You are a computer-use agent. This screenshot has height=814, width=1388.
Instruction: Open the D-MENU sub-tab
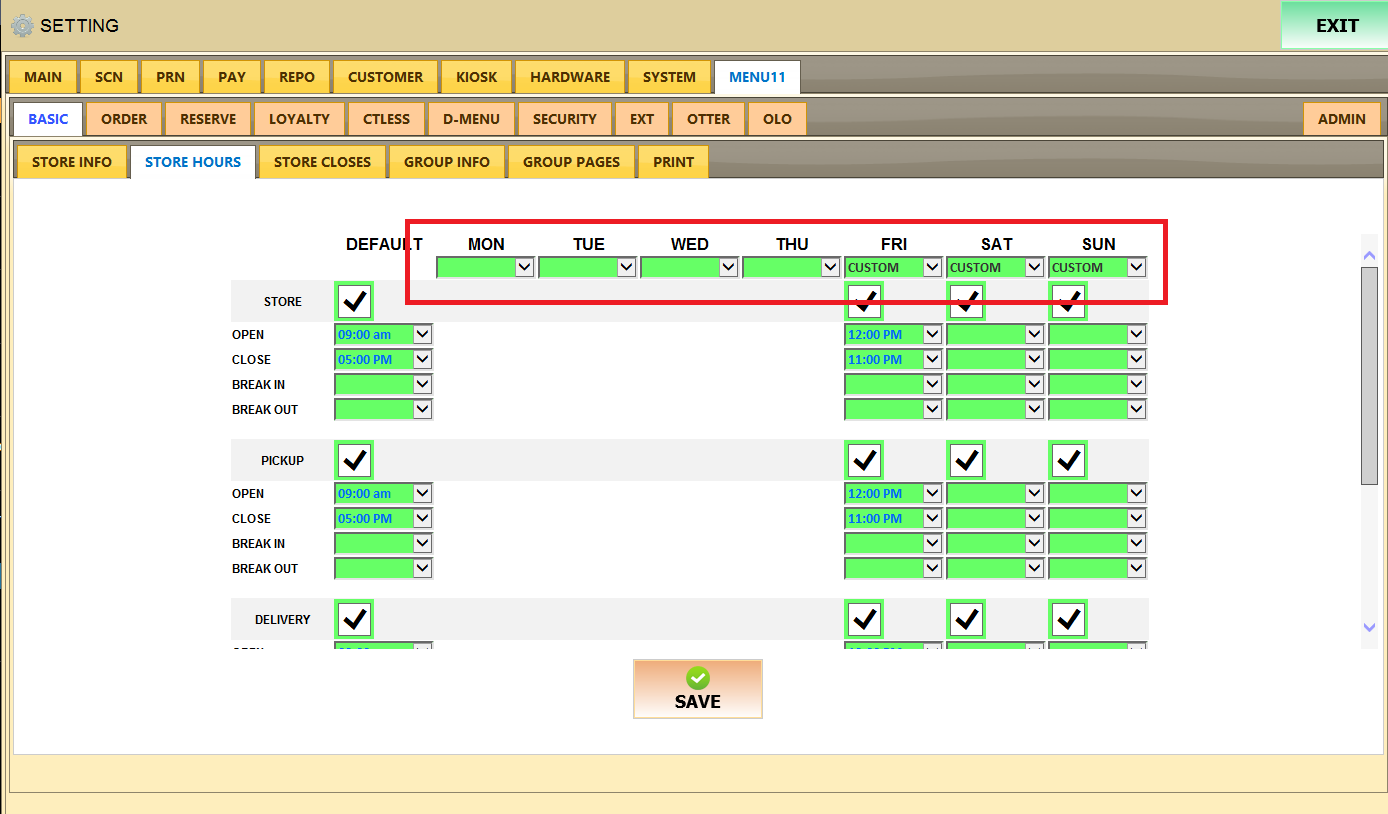coord(471,119)
